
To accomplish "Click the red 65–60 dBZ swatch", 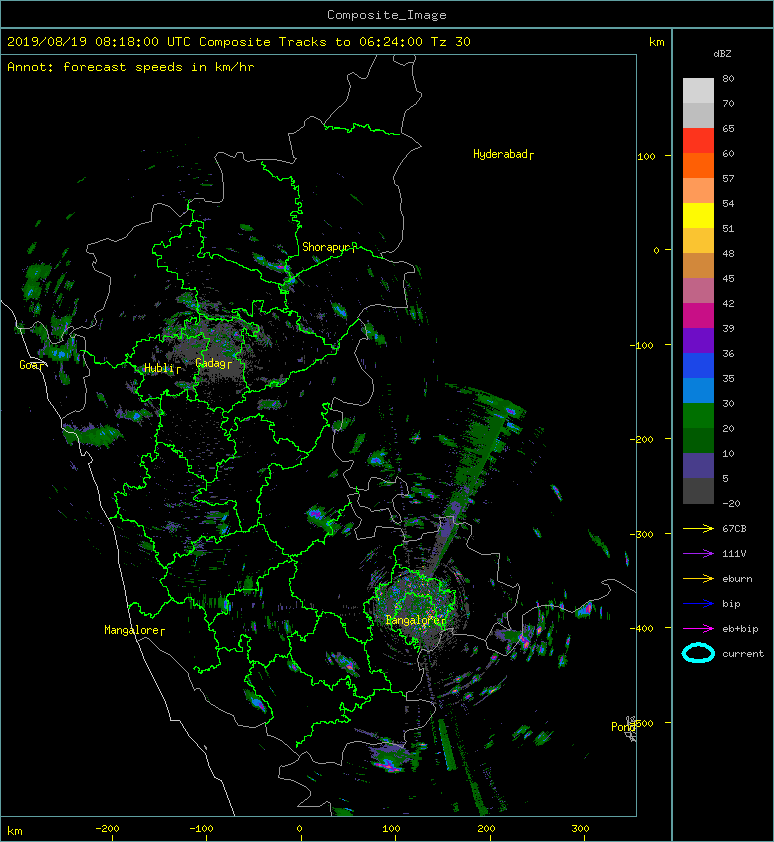I will (698, 140).
